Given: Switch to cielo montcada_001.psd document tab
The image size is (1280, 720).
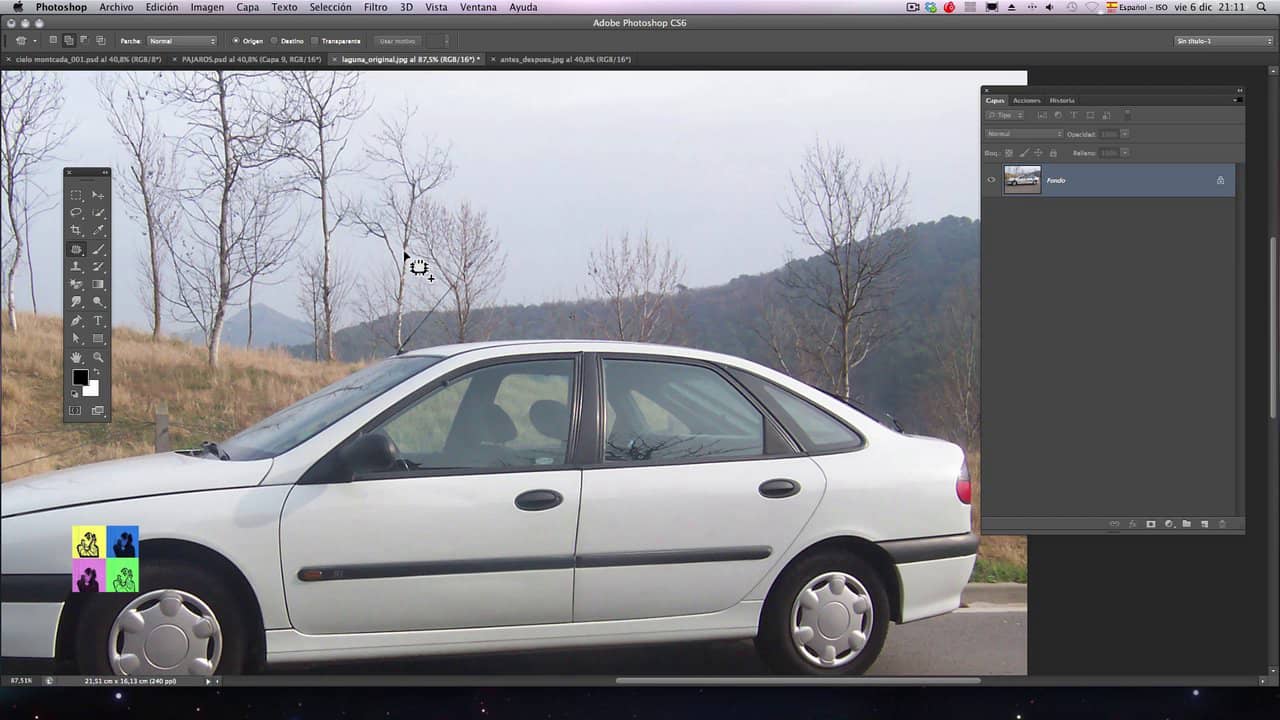Looking at the screenshot, I should [x=88, y=59].
